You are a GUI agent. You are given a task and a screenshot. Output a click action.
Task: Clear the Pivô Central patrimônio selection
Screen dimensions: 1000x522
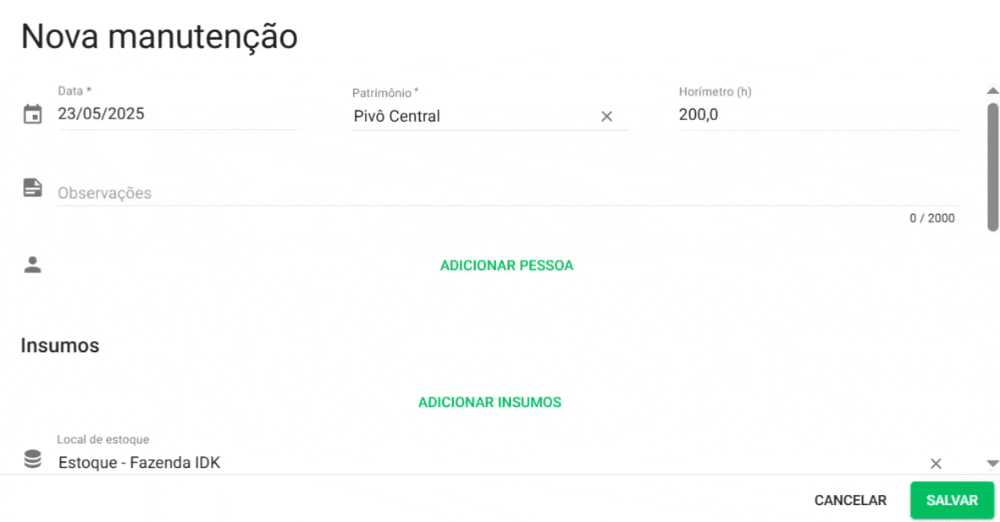tap(606, 116)
